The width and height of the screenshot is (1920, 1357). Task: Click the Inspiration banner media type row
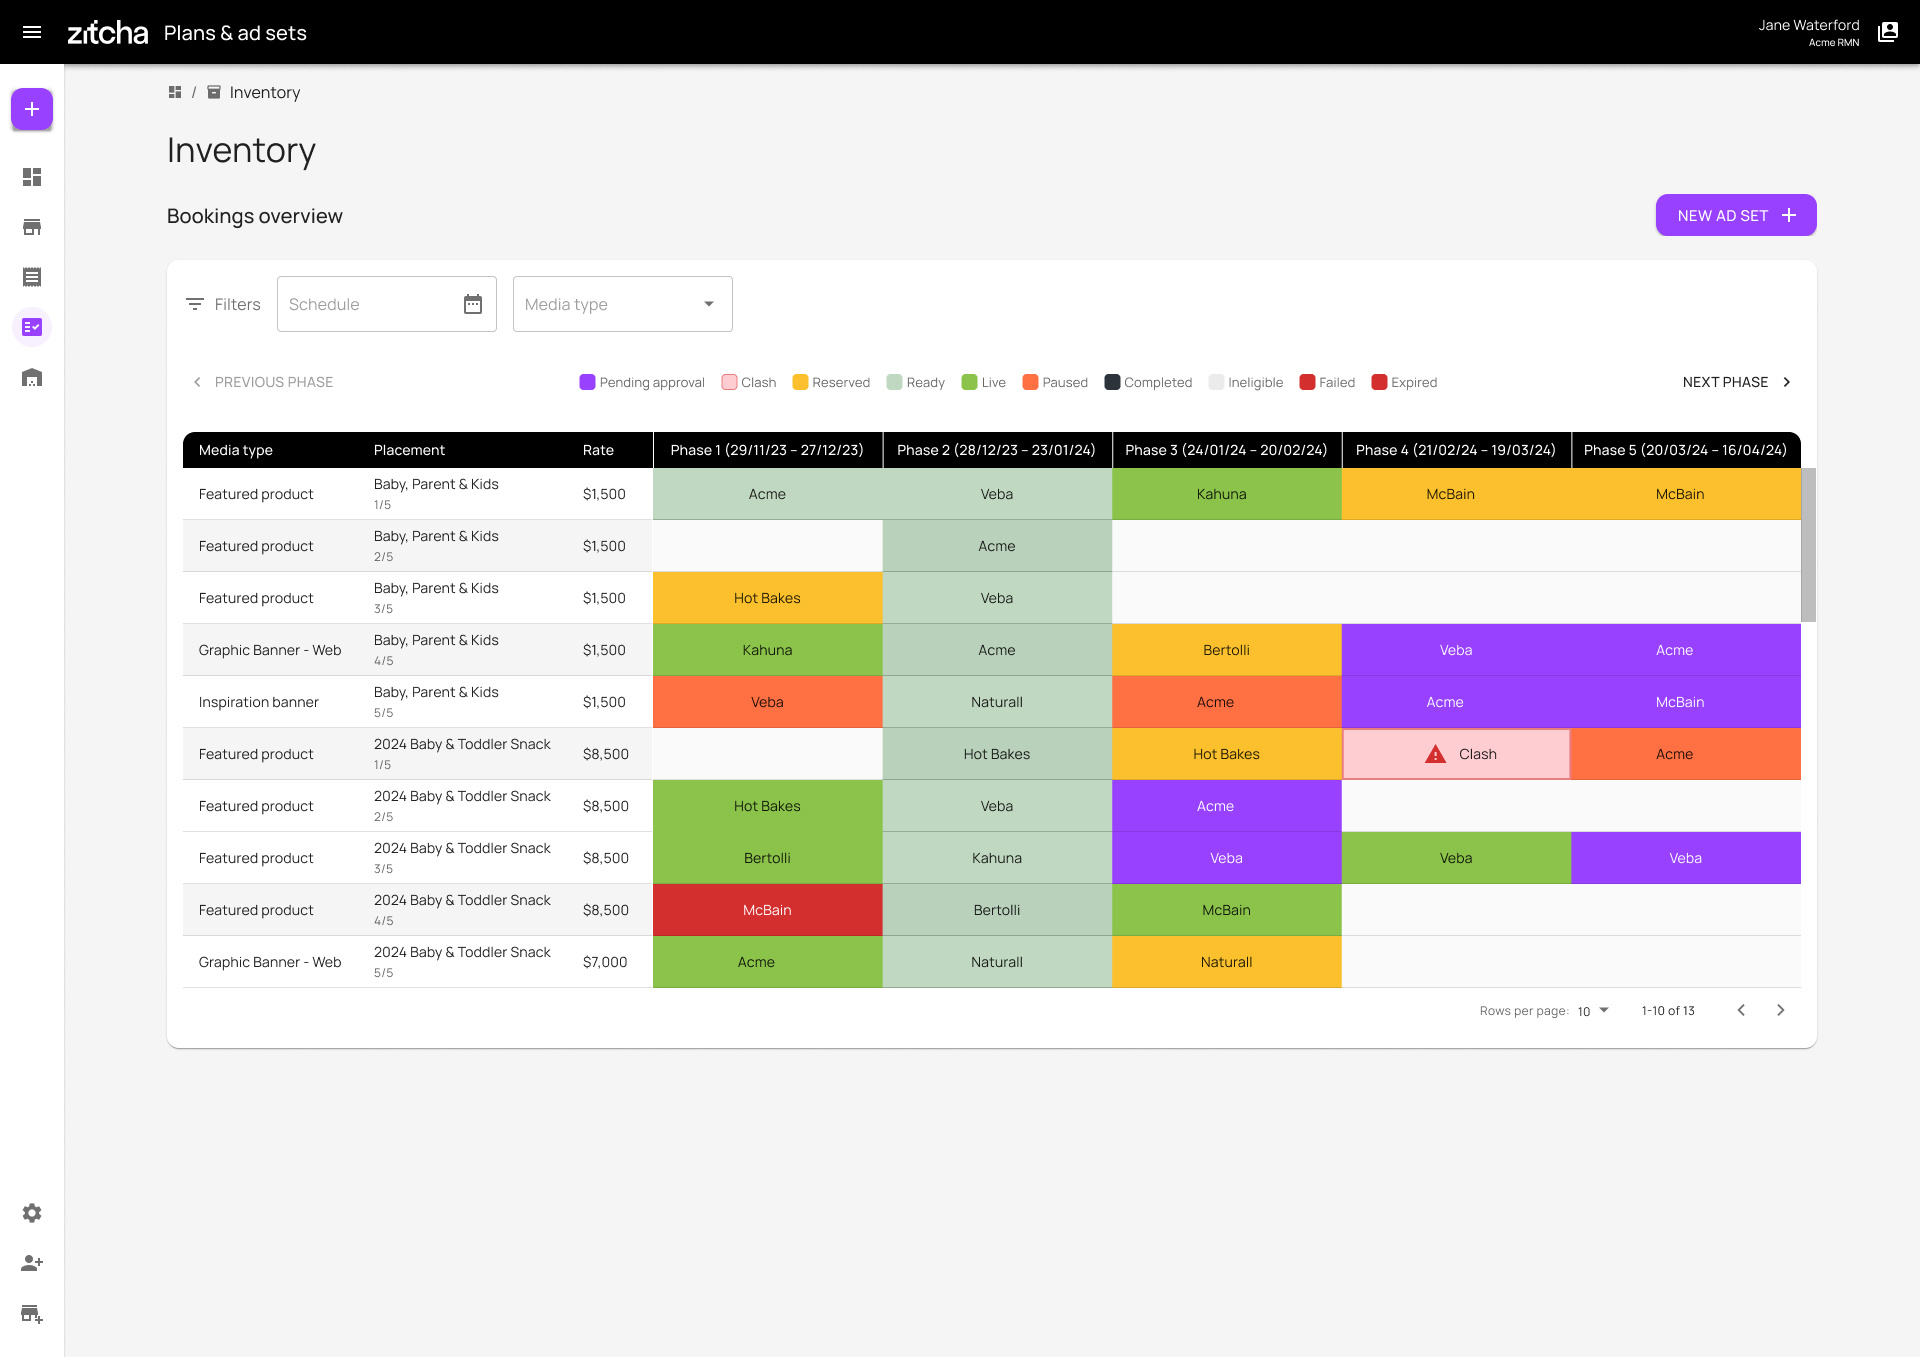click(258, 702)
